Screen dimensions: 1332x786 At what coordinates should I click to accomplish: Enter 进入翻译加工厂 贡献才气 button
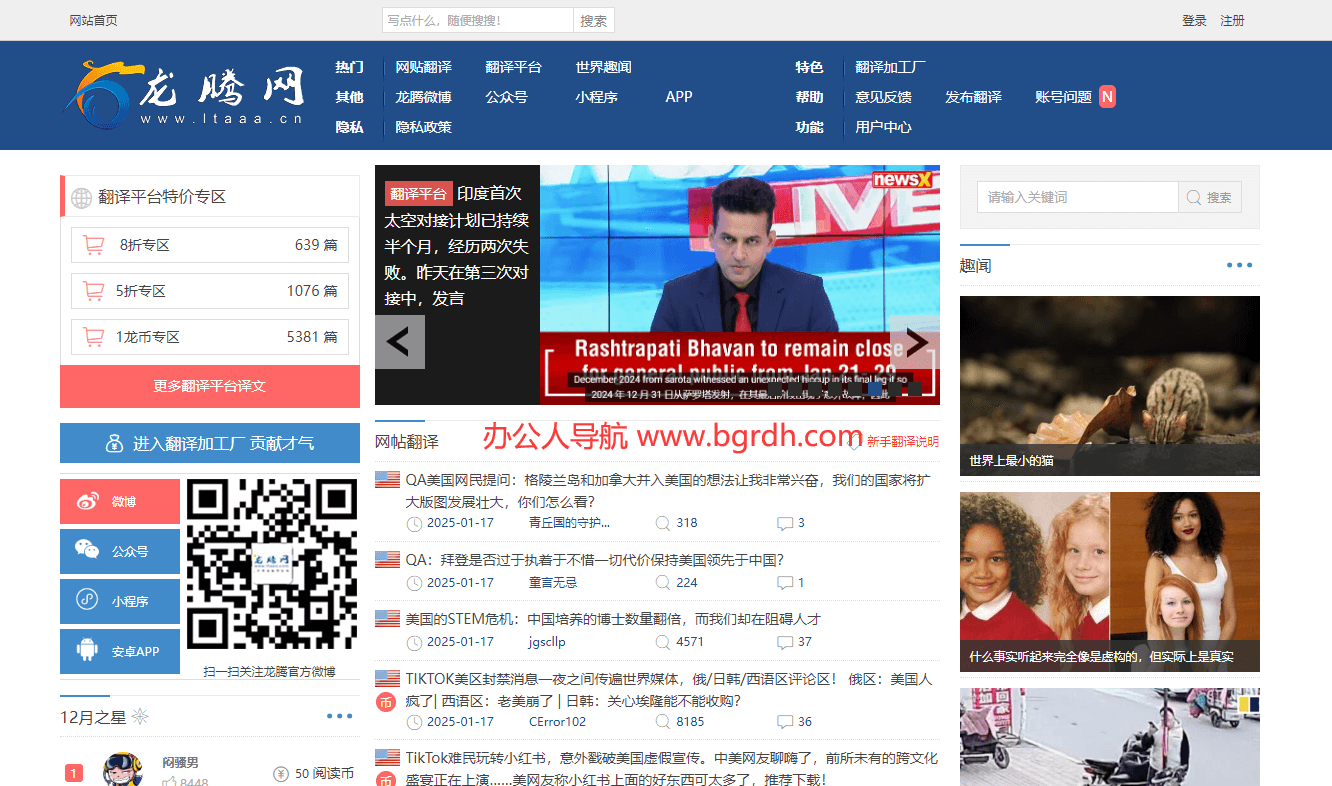pyautogui.click(x=210, y=443)
